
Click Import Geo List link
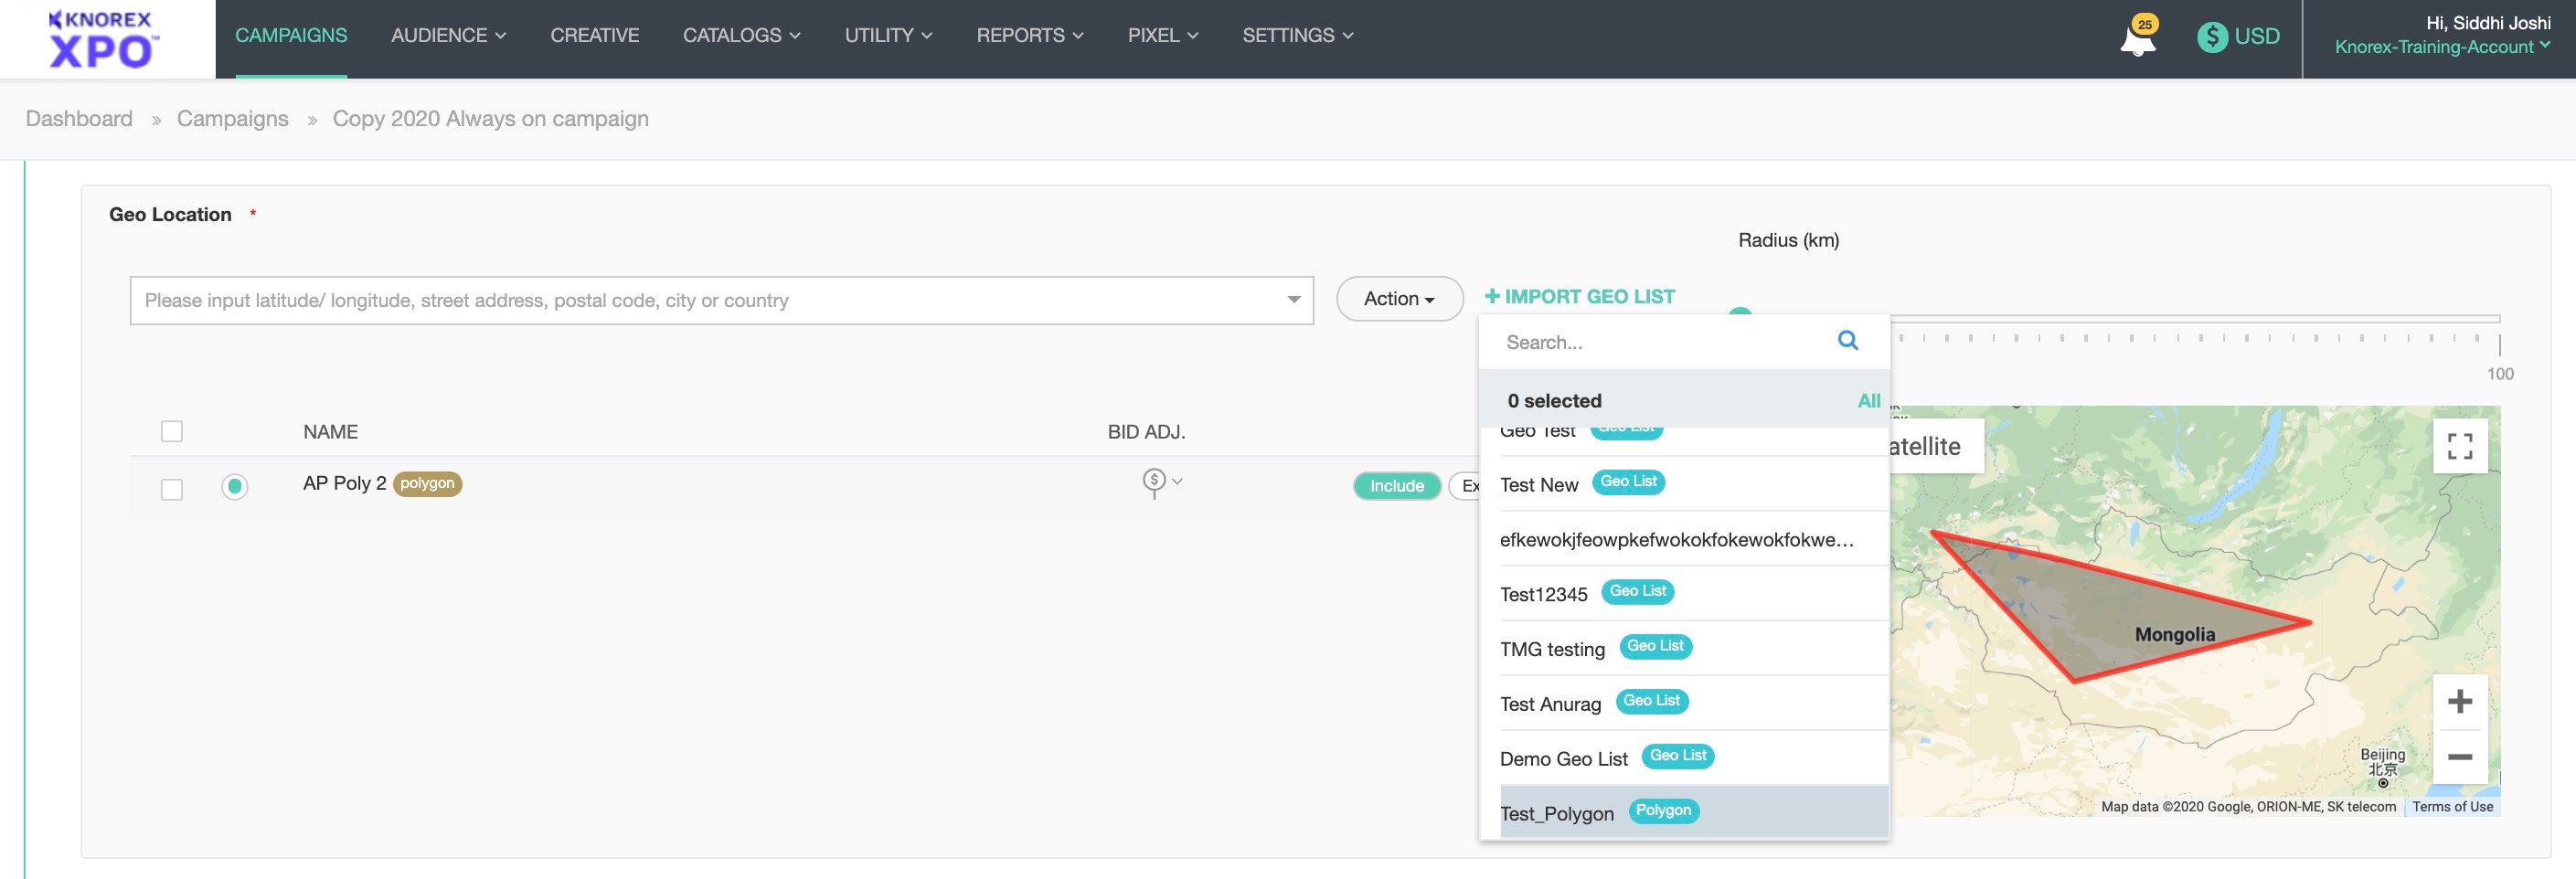coord(1579,296)
